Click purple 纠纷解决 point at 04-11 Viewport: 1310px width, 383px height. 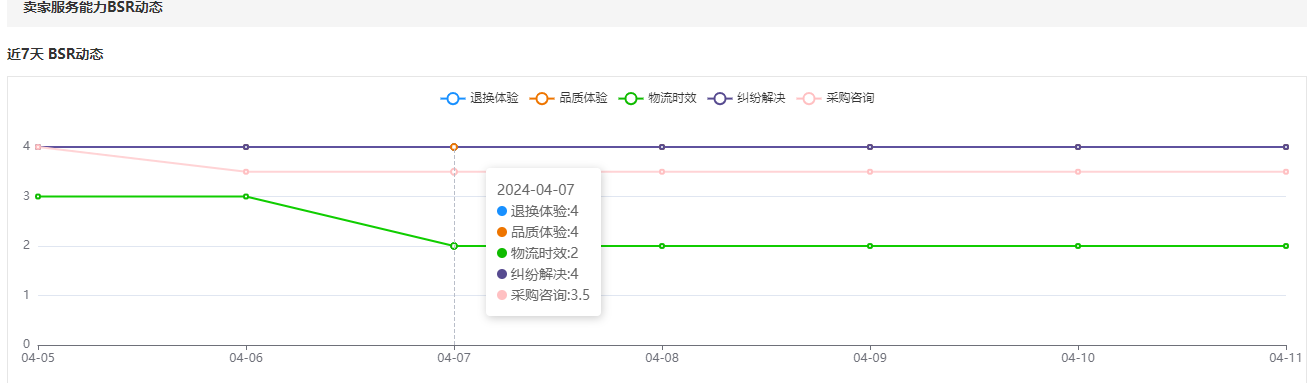1286,147
